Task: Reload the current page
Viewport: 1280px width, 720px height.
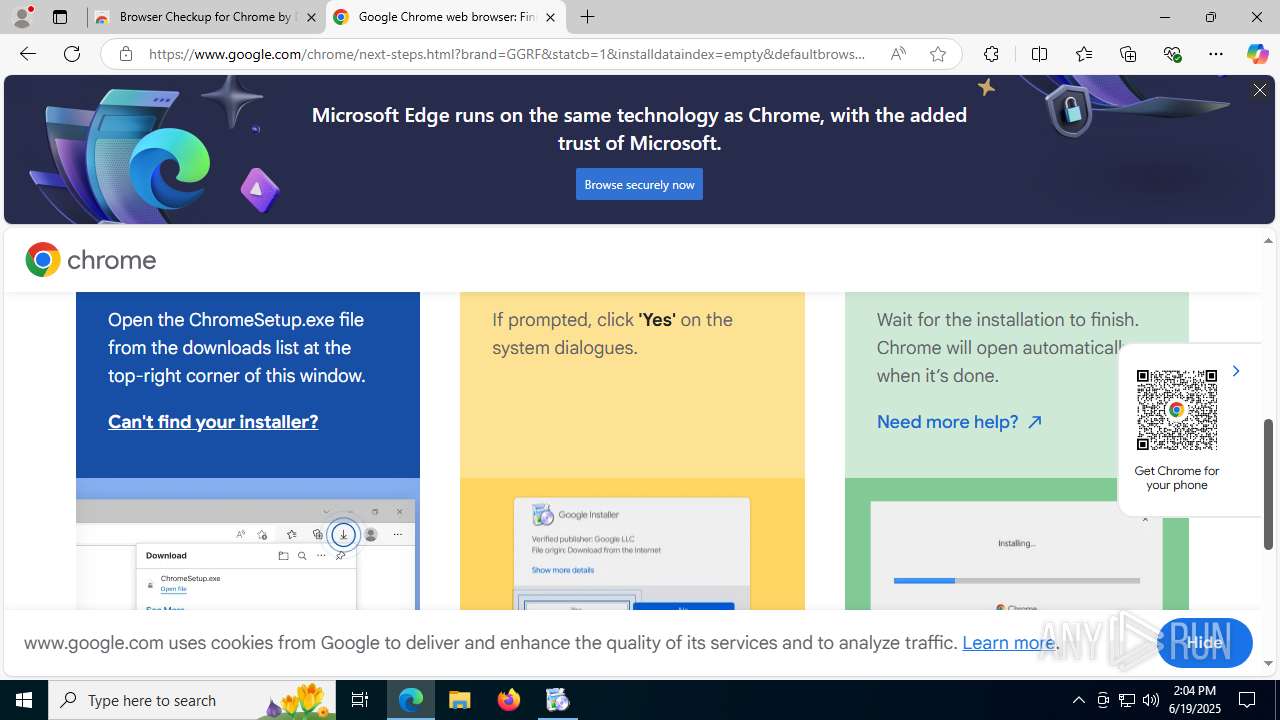Action: pos(72,54)
